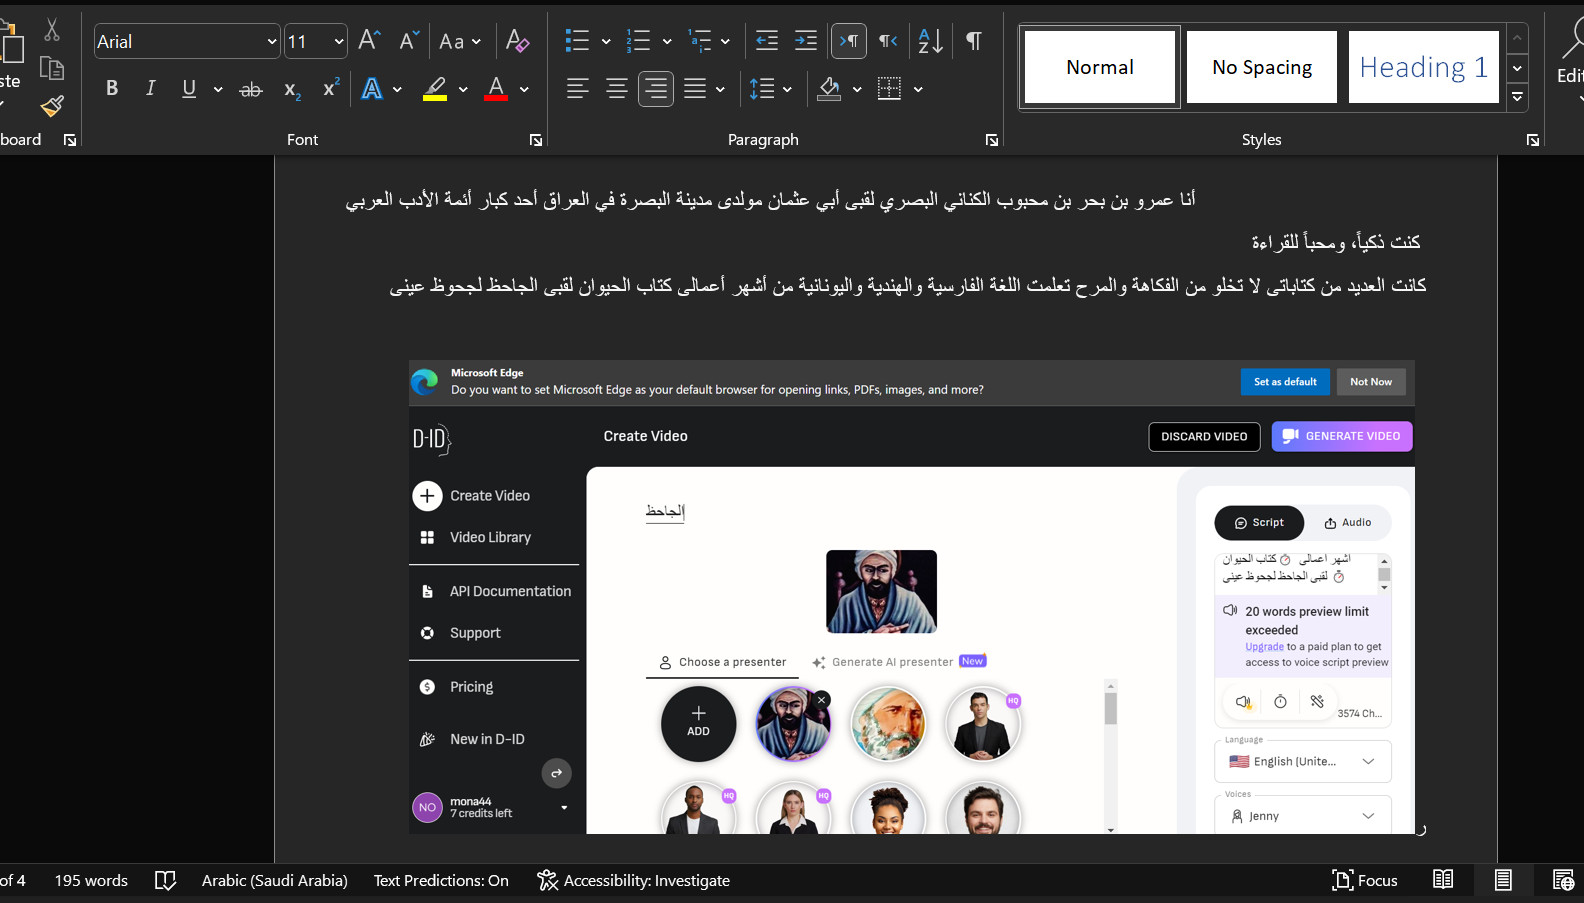Open font color dropdown arrow

524,89
